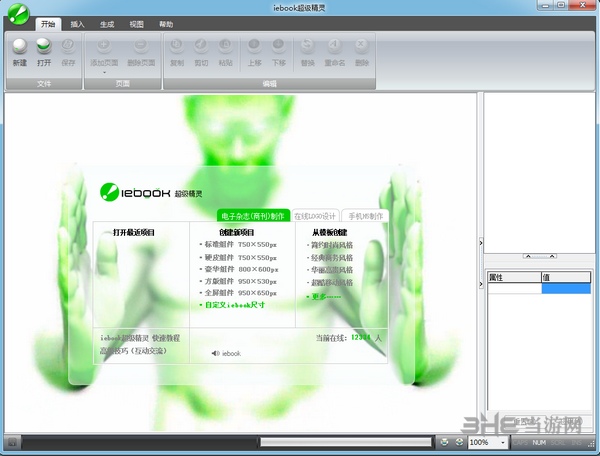Image resolution: width=600 pixels, height=456 pixels.
Task: Choose the 经典商务风格 template
Action: 333,257
